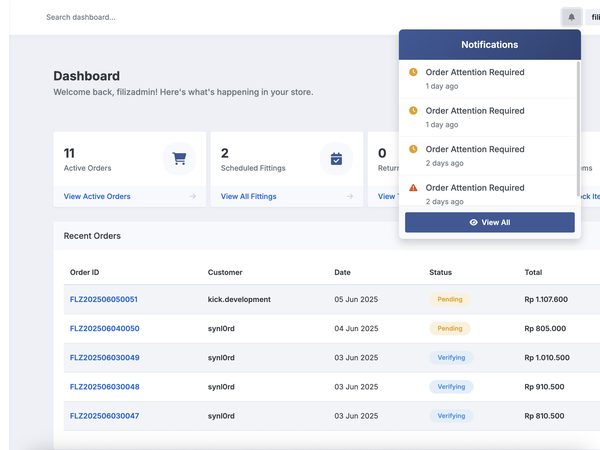The image size is (600, 450).
Task: Open order FLZ202506030049
Action: (104, 357)
